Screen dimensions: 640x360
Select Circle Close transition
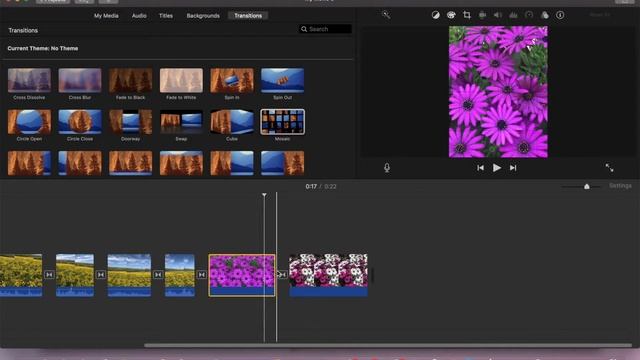point(80,122)
